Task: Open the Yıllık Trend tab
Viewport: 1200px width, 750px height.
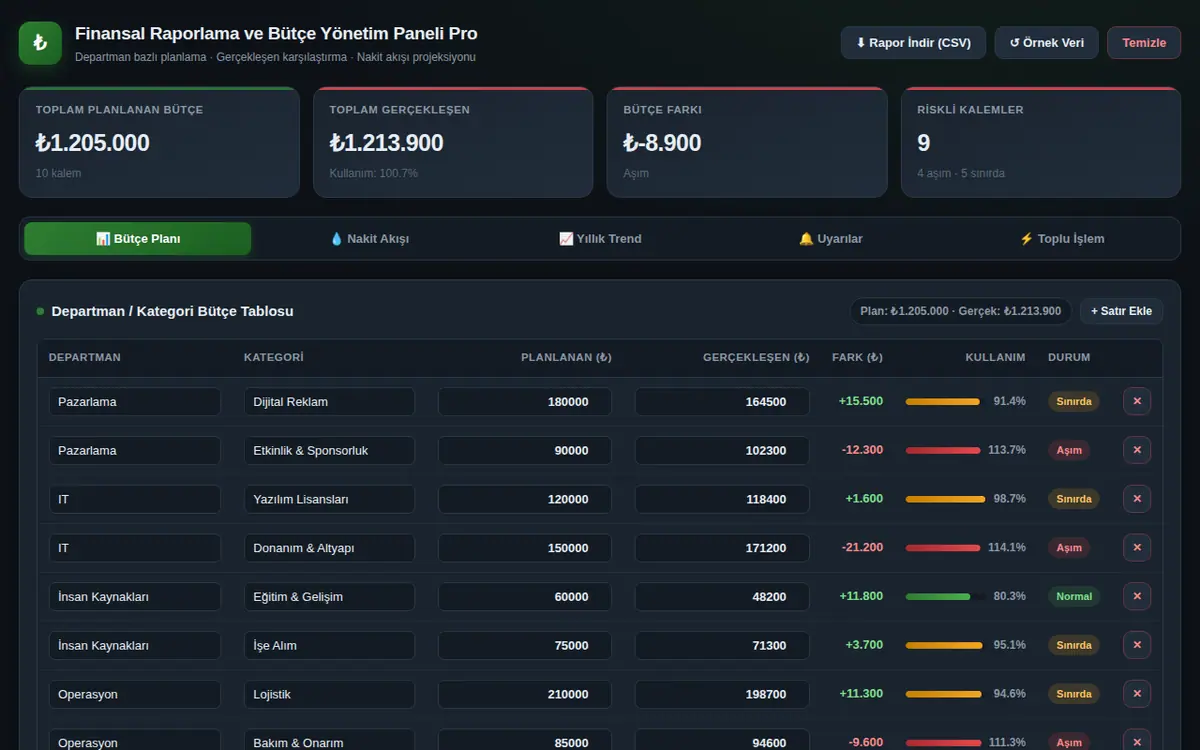Action: [x=600, y=239]
